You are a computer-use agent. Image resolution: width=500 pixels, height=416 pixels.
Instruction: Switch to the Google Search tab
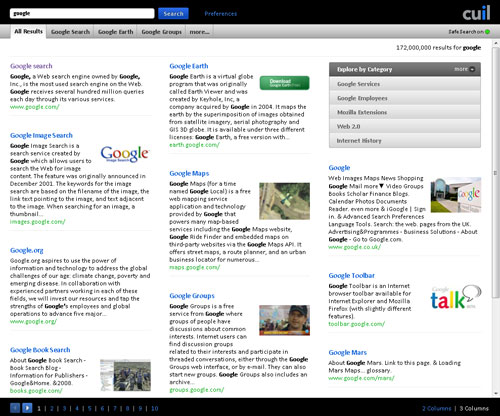point(70,32)
